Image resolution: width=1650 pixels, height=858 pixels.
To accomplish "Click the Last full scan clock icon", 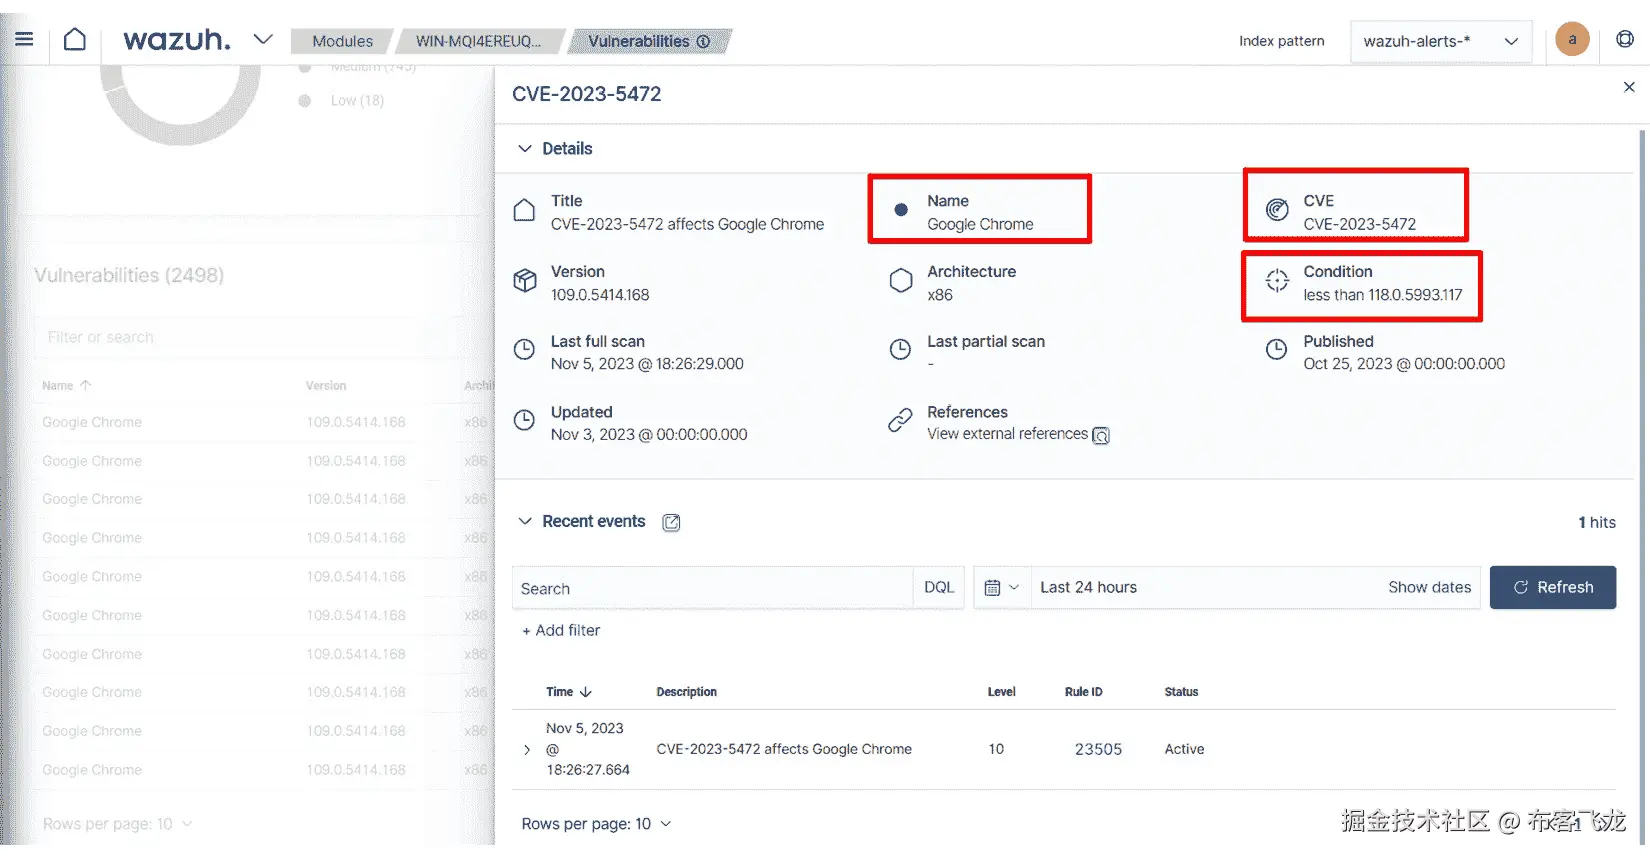I will 524,350.
